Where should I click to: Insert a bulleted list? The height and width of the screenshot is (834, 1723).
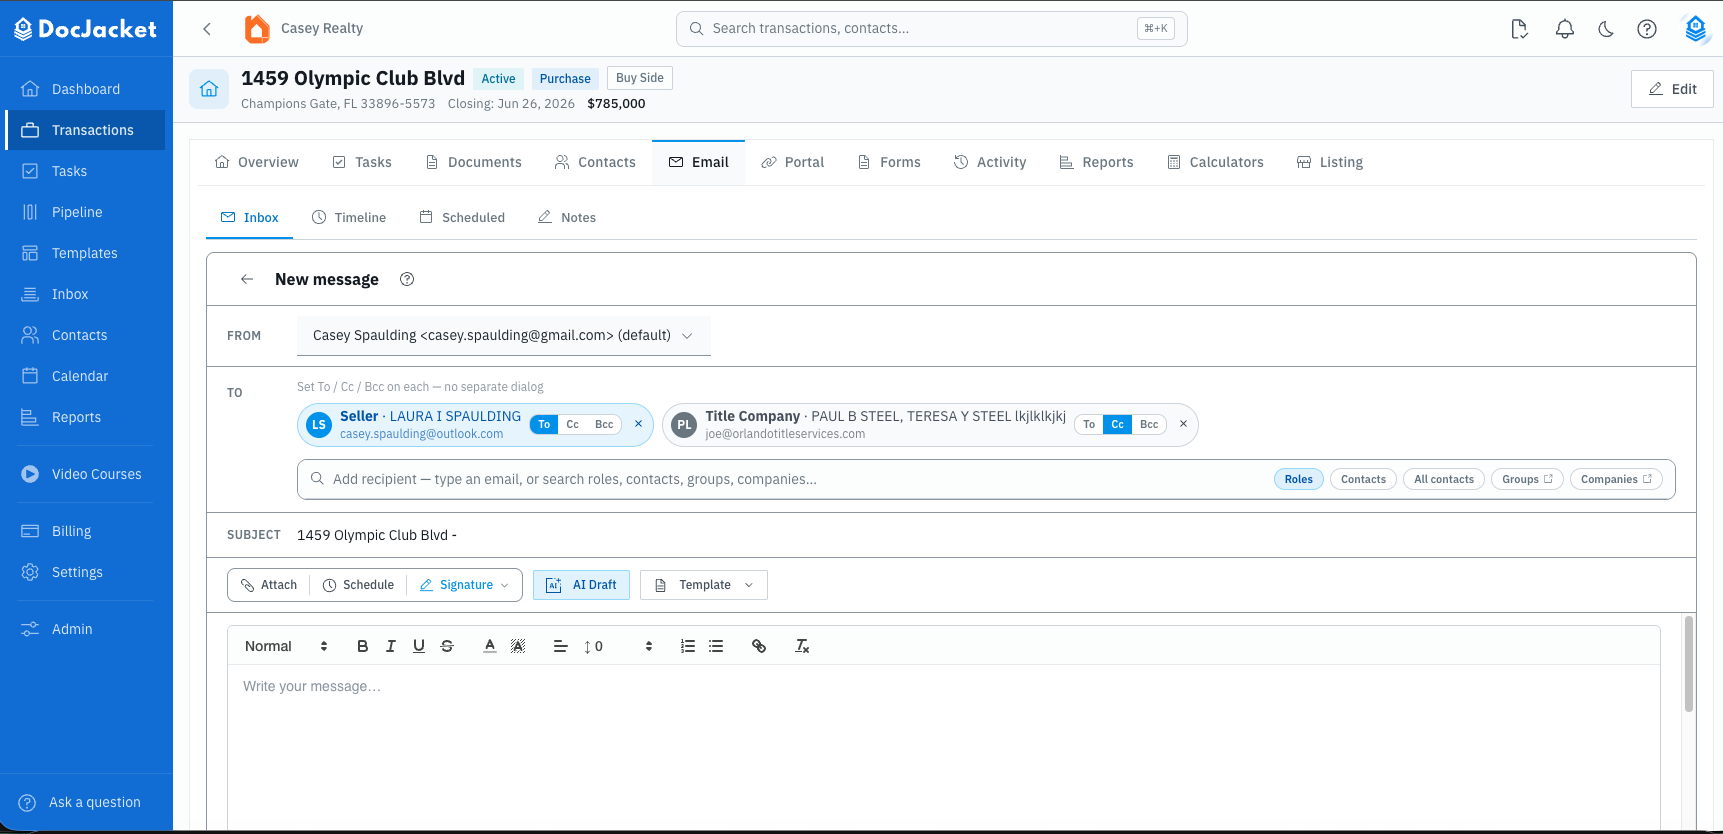click(716, 646)
